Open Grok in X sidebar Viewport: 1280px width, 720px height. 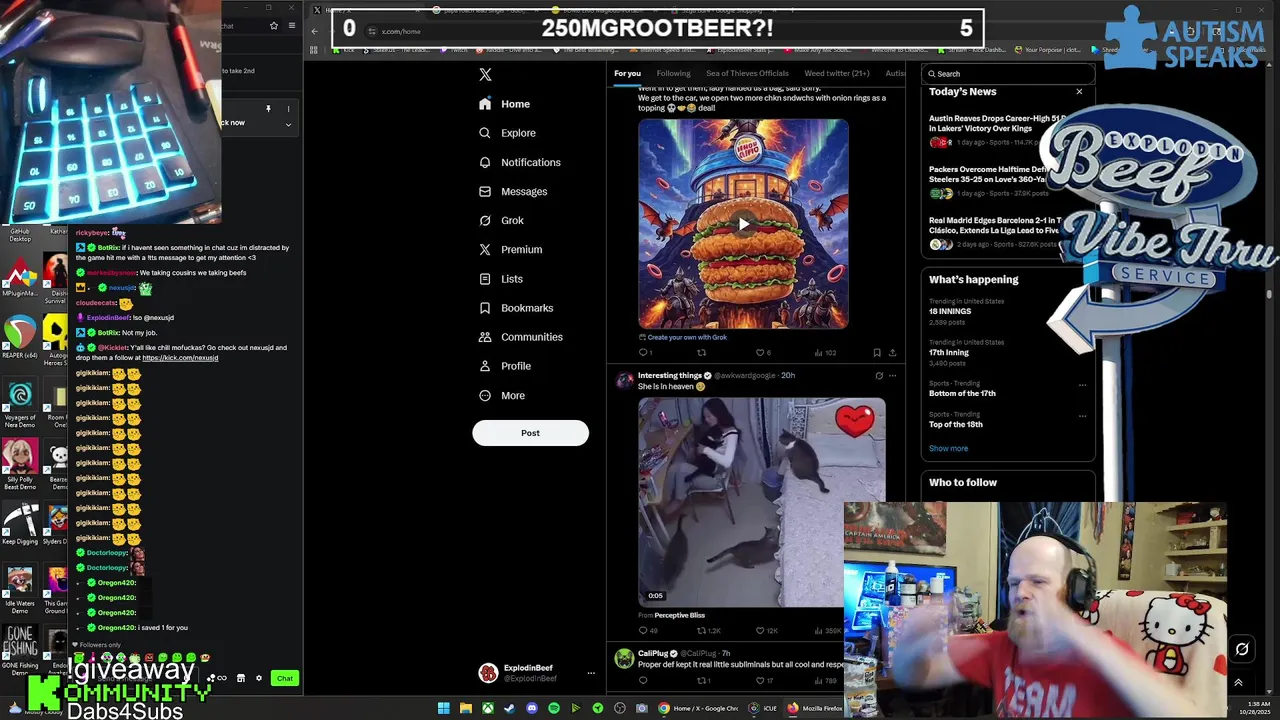[x=501, y=220]
